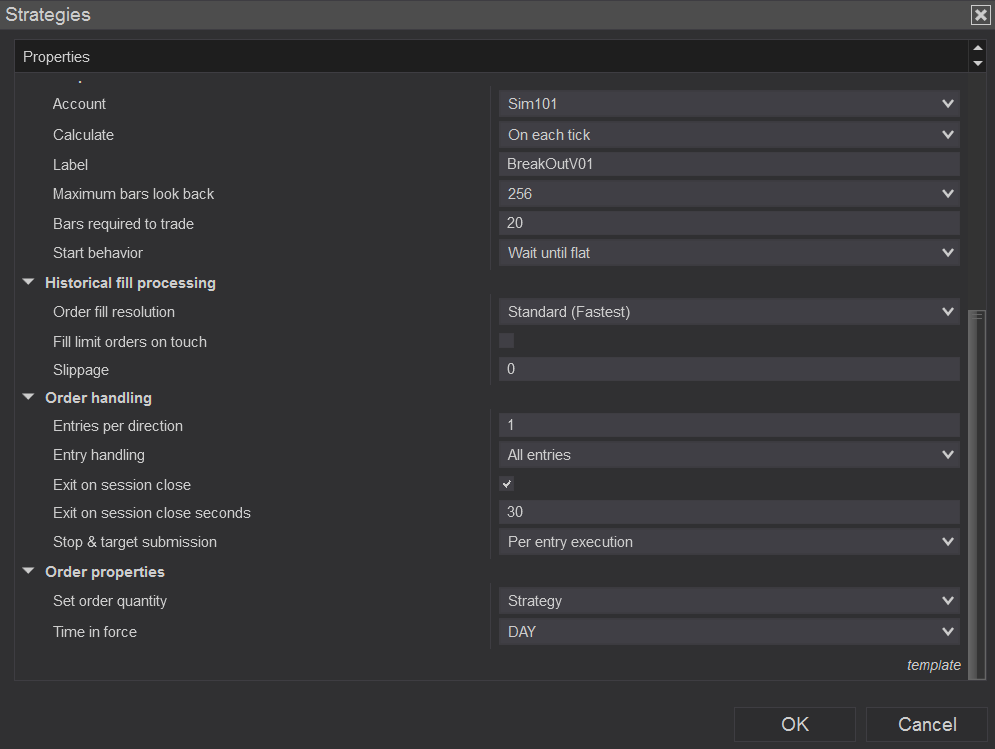Click the template link
995x749 pixels.
pyautogui.click(x=933, y=665)
